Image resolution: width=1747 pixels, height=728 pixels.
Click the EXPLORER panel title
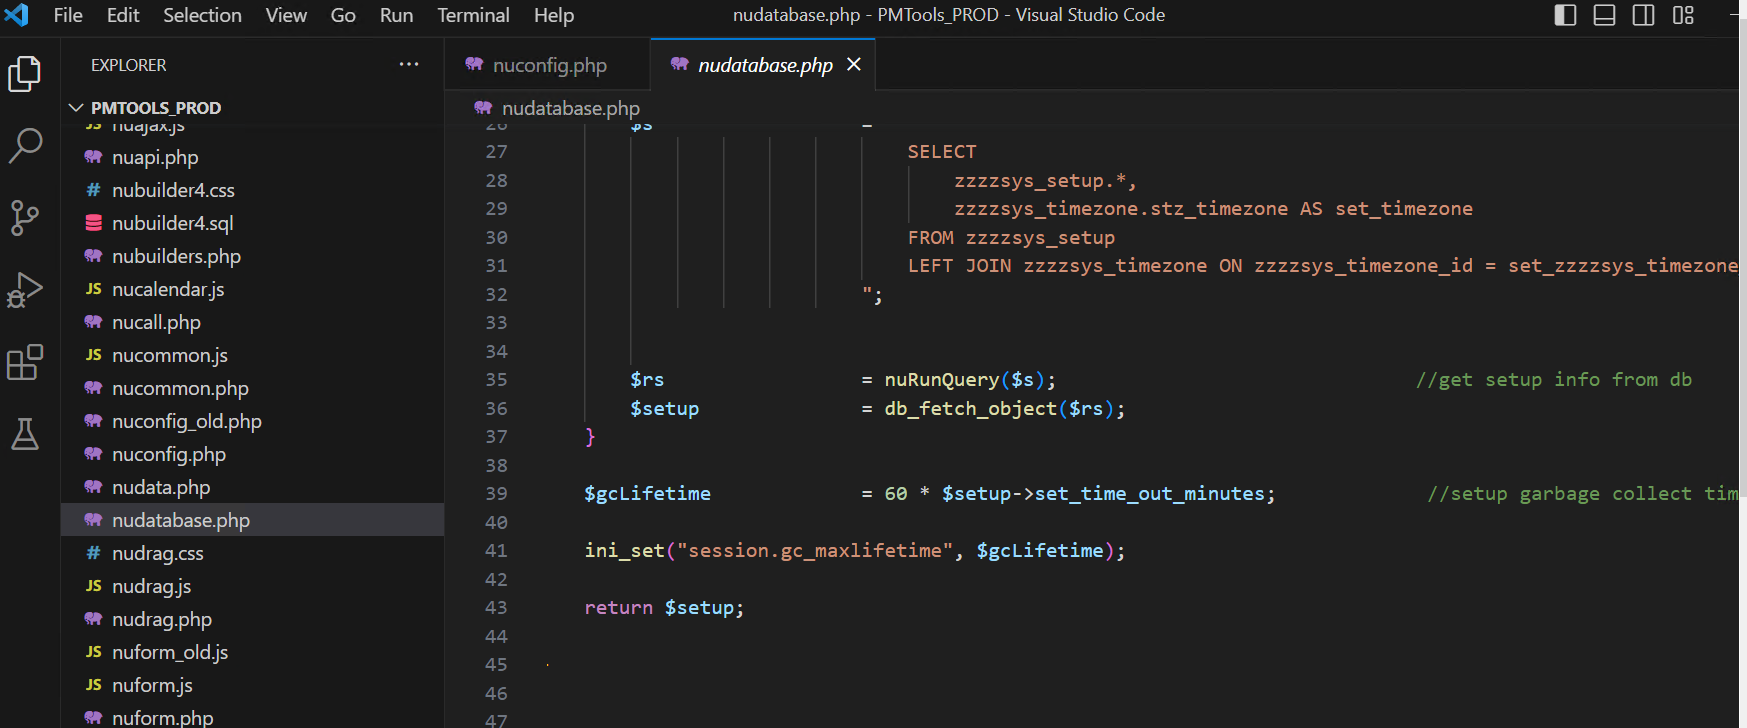pyautogui.click(x=128, y=65)
